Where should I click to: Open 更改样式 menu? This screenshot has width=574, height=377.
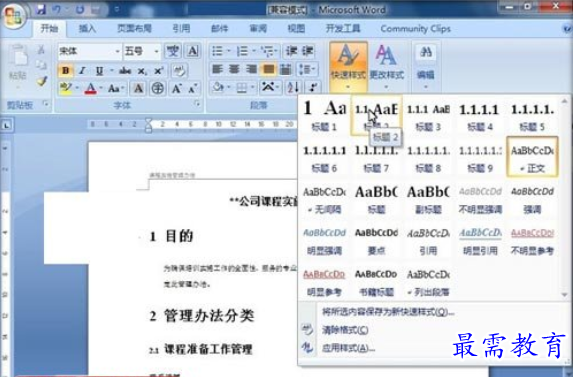(387, 67)
